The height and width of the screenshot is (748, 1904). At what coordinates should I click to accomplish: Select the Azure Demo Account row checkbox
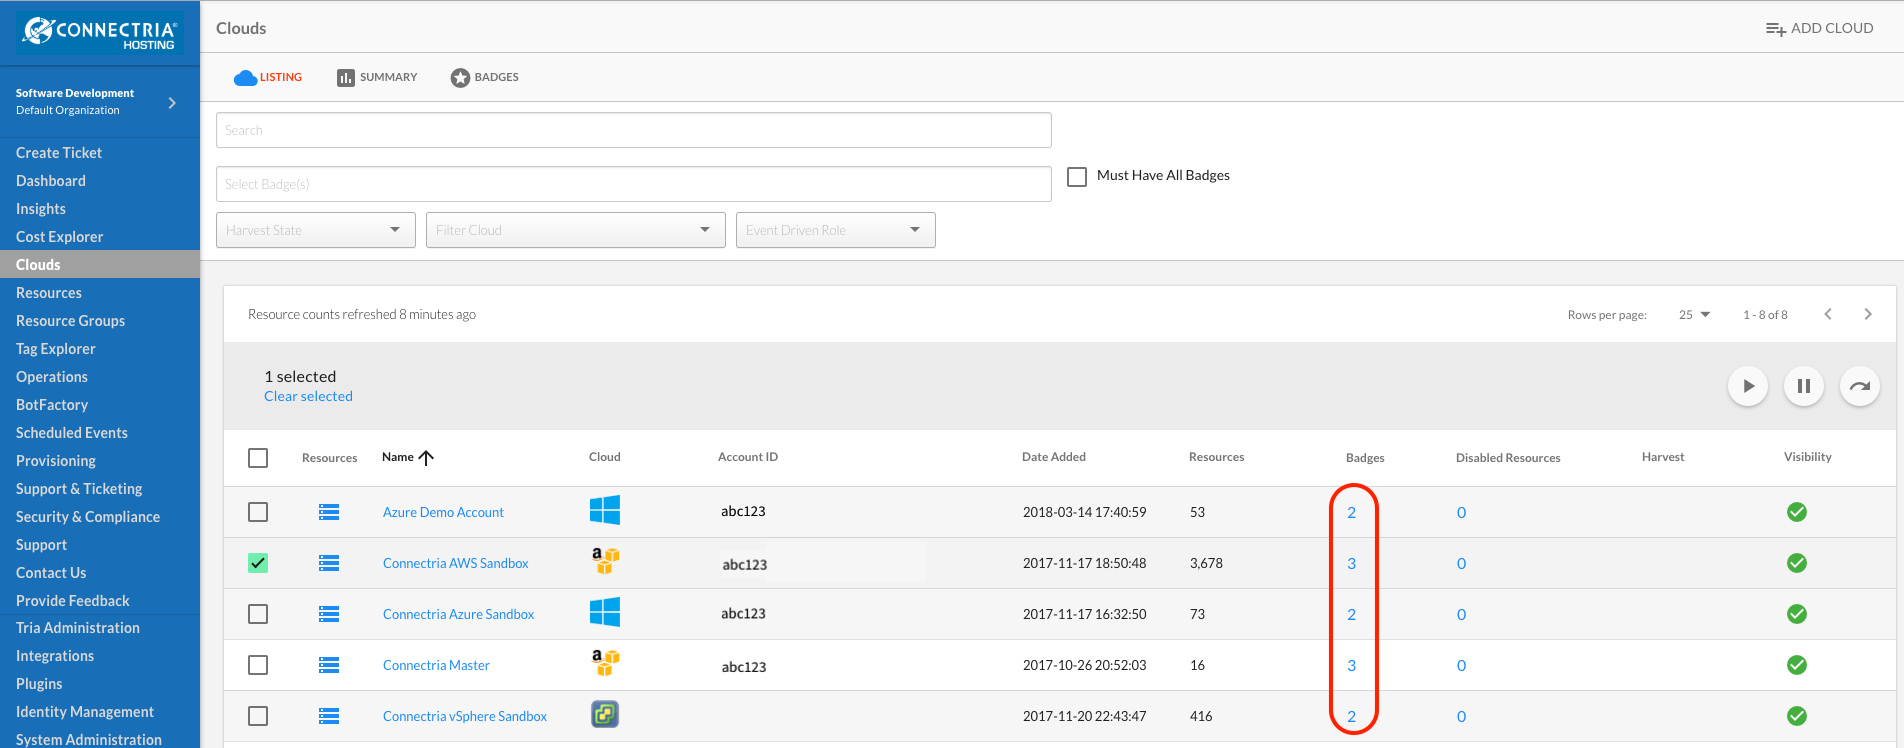click(258, 512)
